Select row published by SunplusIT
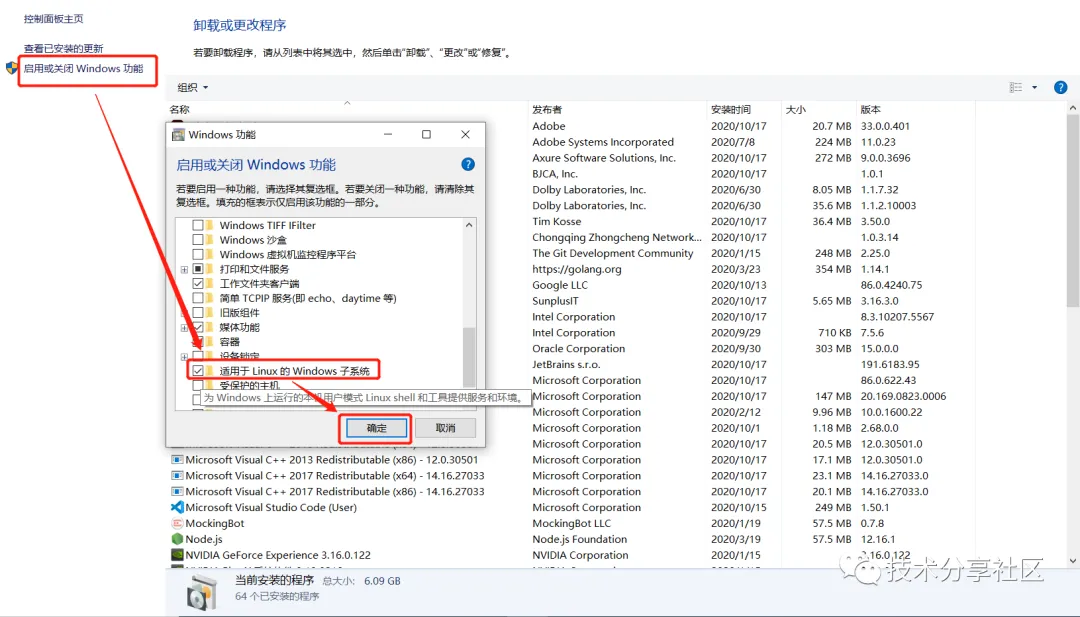The height and width of the screenshot is (617, 1080). (x=555, y=301)
